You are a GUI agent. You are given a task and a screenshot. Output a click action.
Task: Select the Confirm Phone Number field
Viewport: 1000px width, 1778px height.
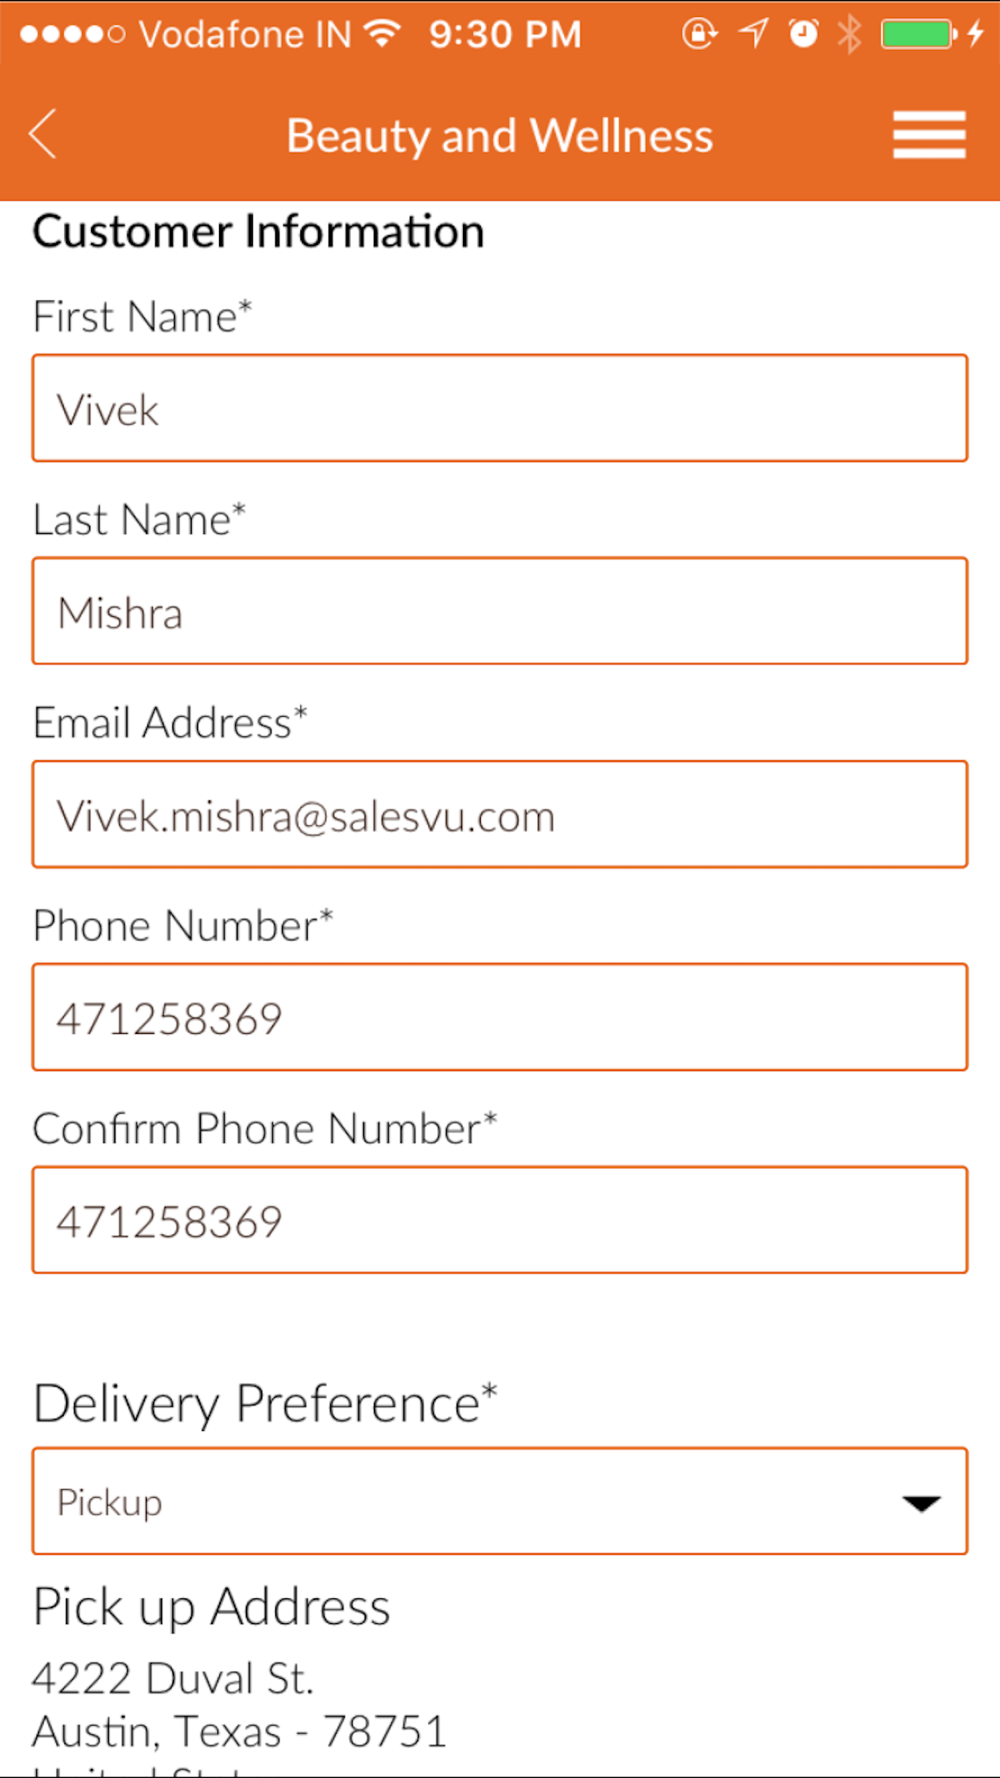pos(500,1220)
